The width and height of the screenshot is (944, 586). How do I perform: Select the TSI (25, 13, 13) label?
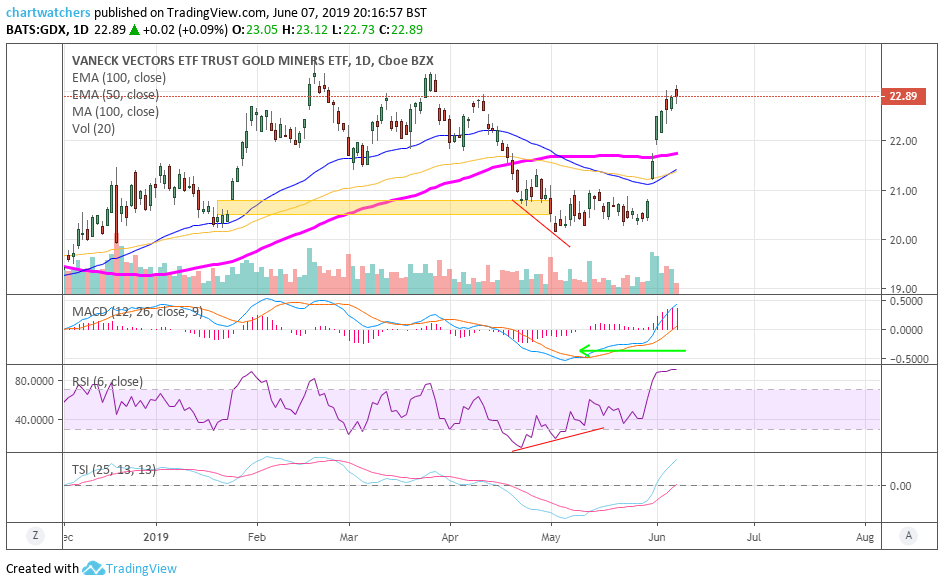(114, 469)
